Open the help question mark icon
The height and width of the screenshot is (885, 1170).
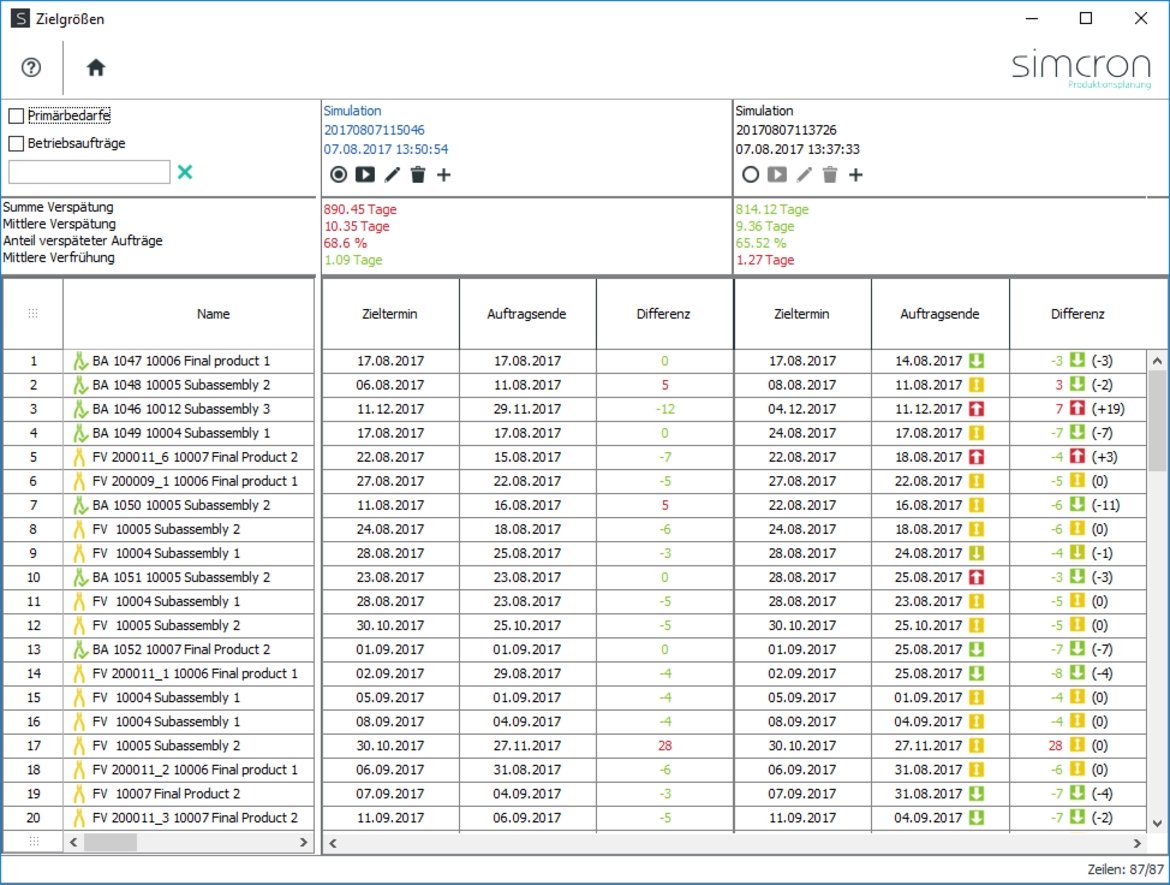tap(31, 68)
